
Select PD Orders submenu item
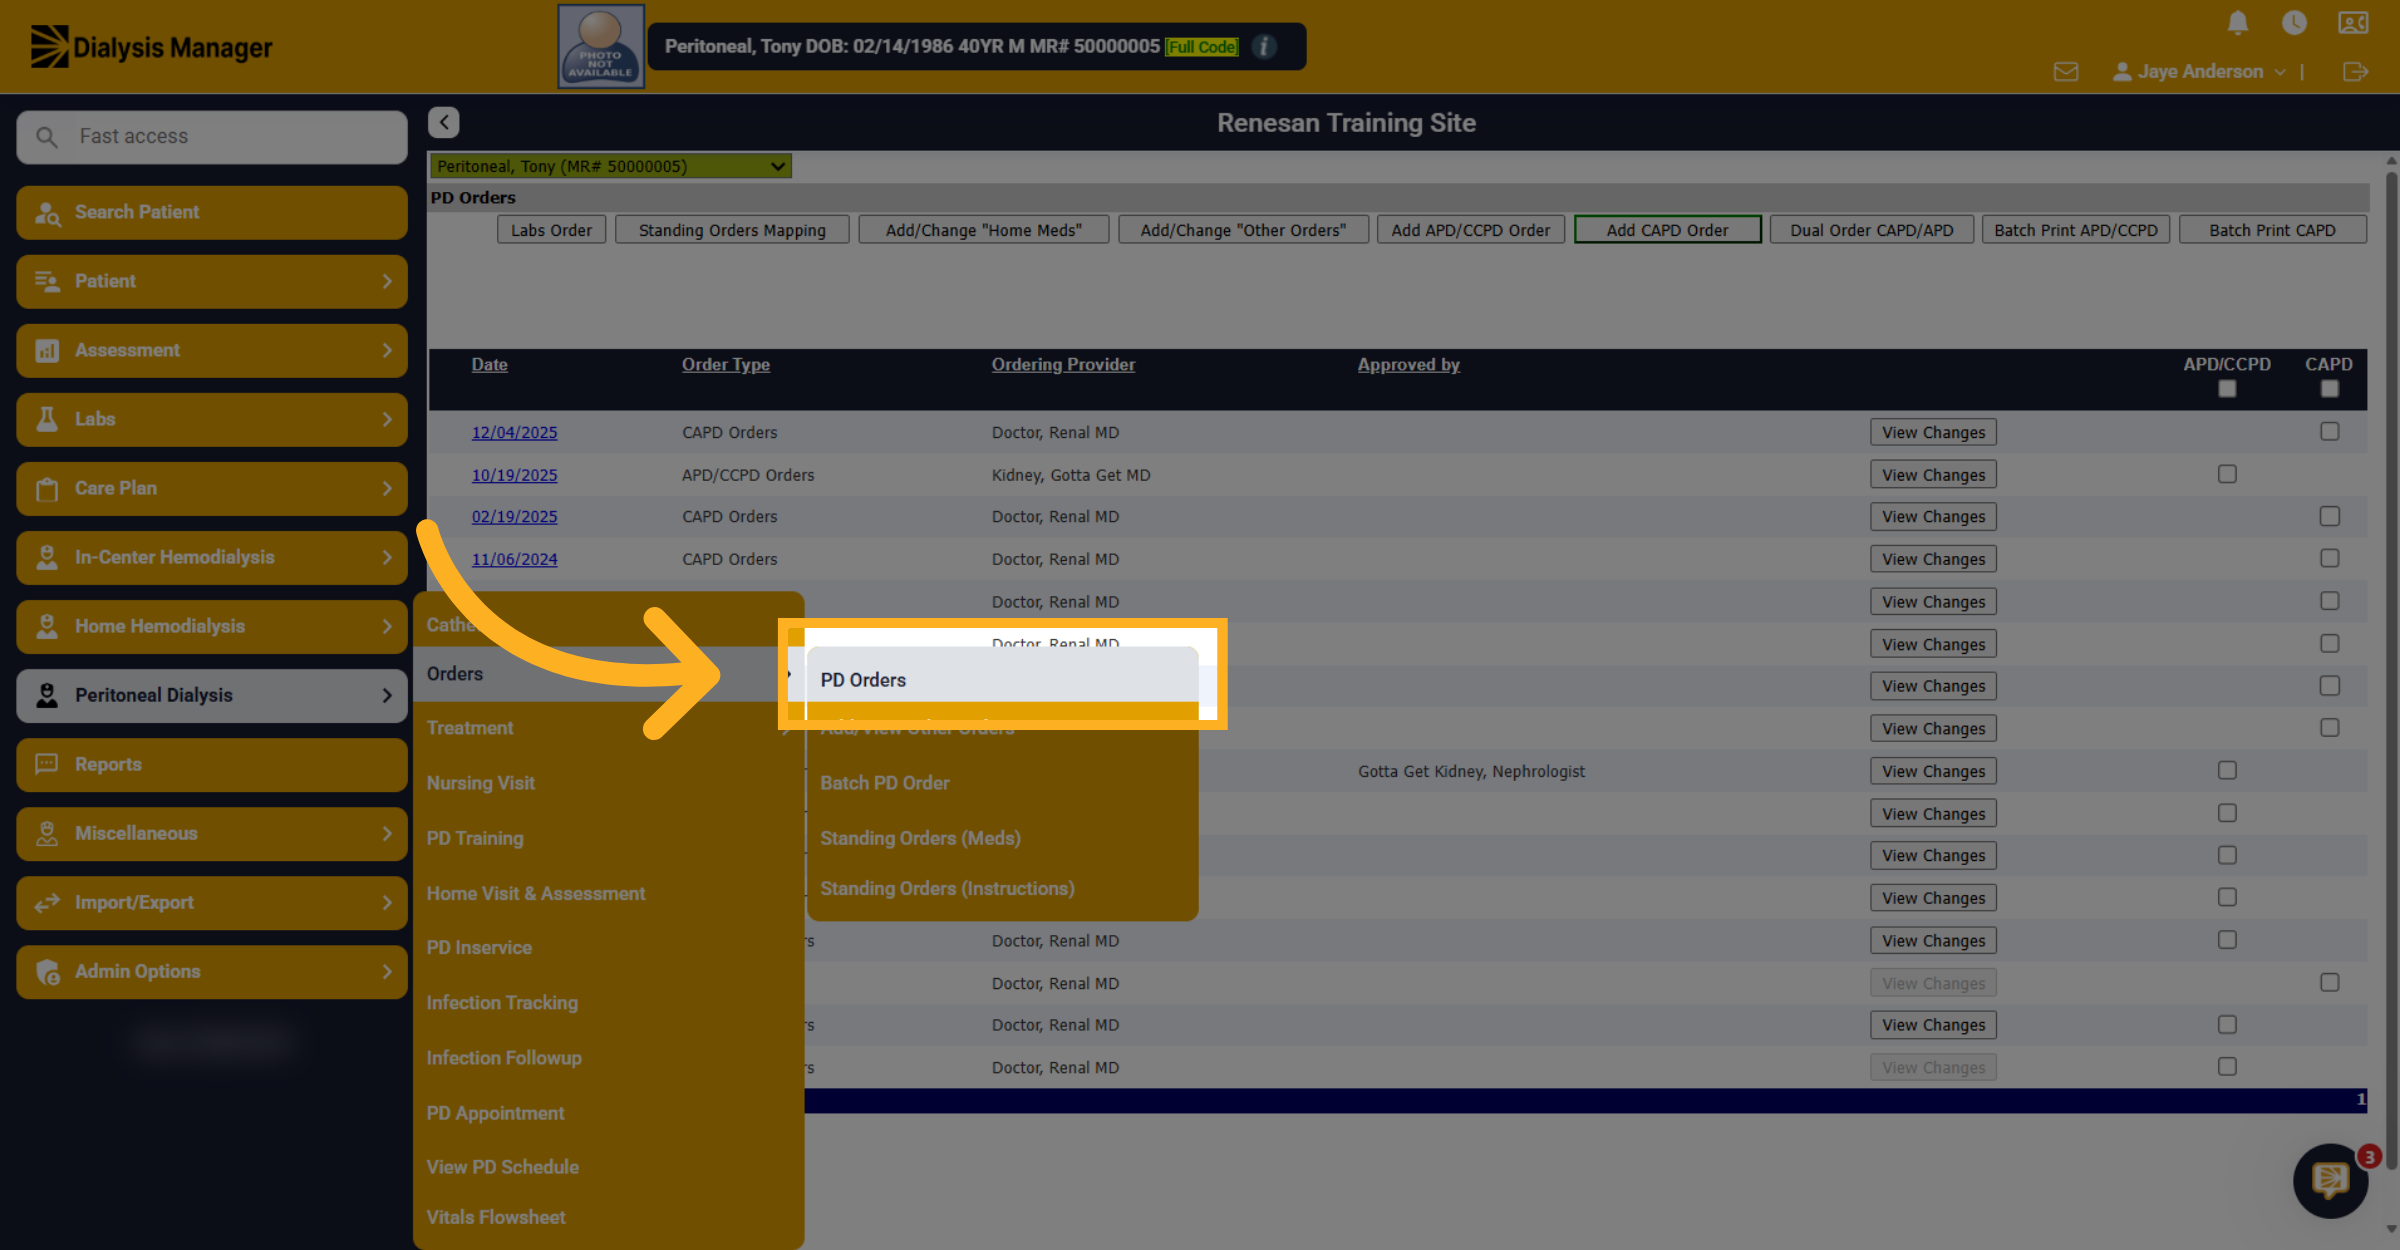tap(1002, 680)
